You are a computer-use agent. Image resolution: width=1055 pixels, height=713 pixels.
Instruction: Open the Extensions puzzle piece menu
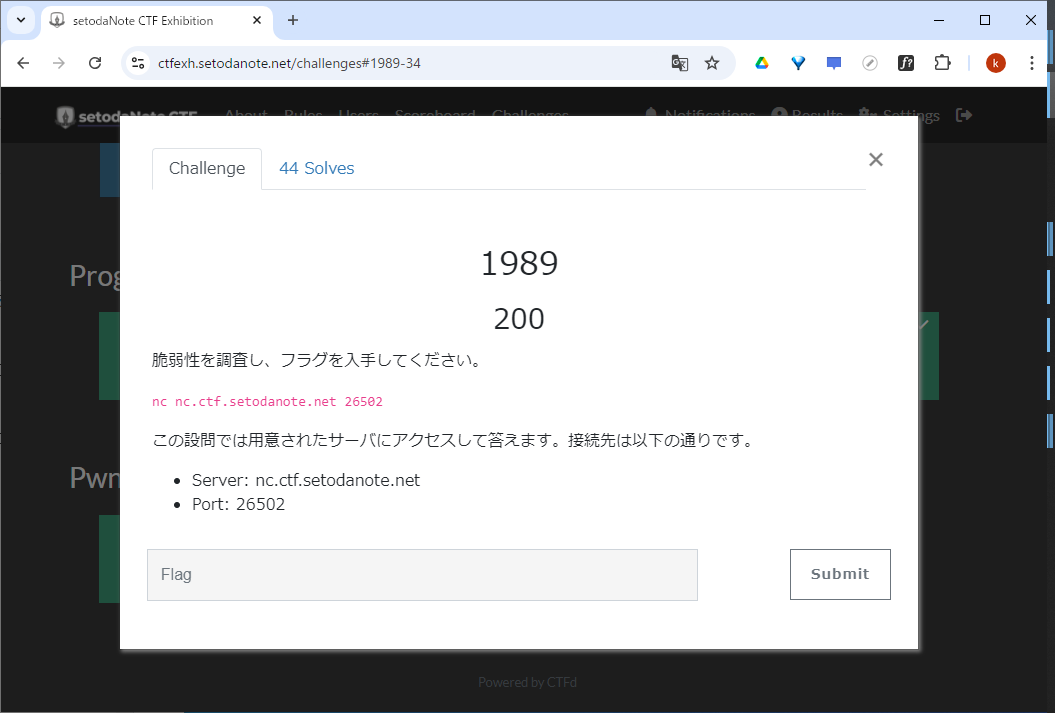[942, 63]
